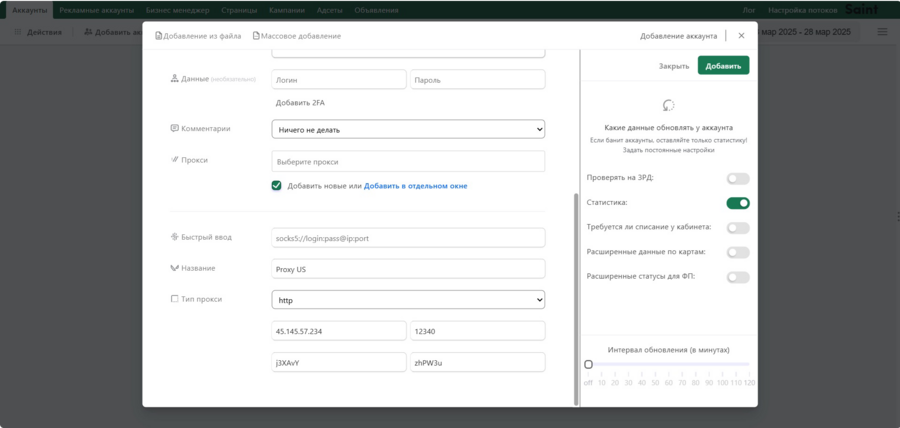Toggle Требуется ли списание у кабинета switch
The width and height of the screenshot is (900, 428).
click(738, 228)
